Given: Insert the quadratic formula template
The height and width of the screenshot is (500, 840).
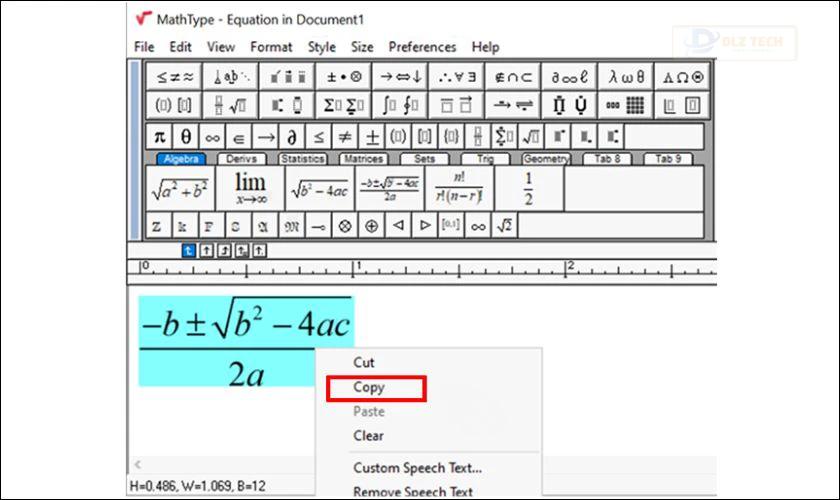Looking at the screenshot, I should (389, 189).
